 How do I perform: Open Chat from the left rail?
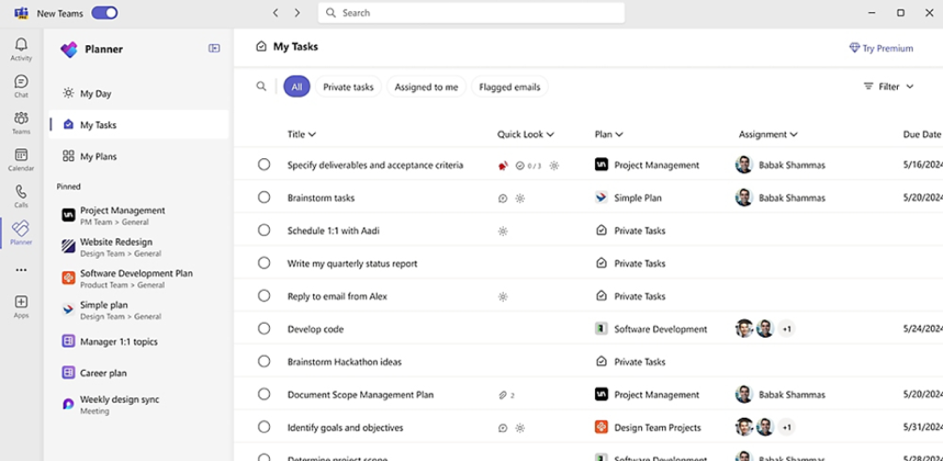coord(21,86)
